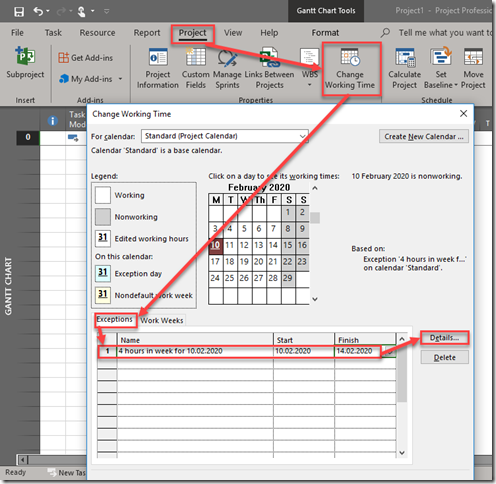The width and height of the screenshot is (496, 484).
Task: Switch to the Work Weeks tab
Action: [162, 320]
